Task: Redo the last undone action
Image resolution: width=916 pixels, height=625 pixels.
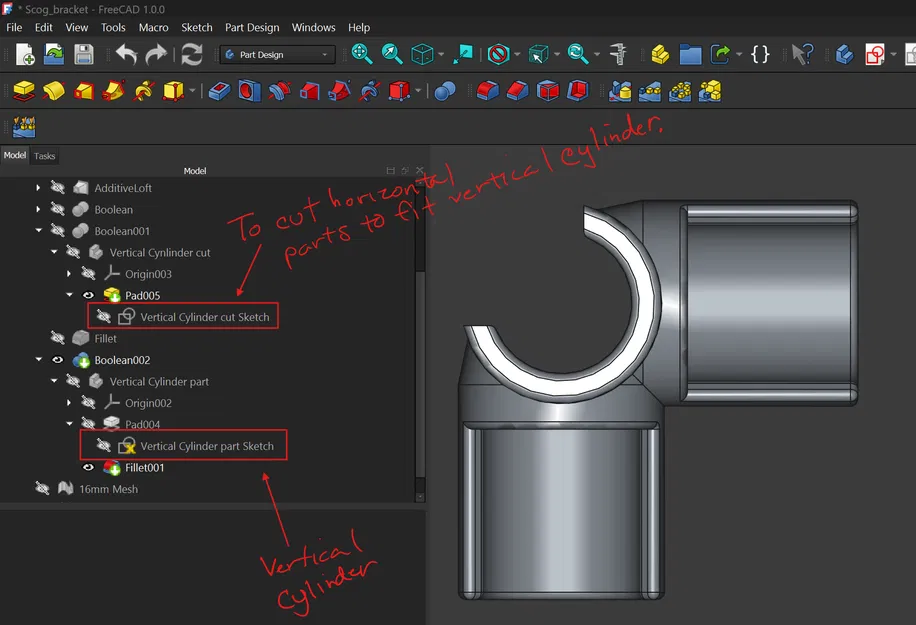Action: pyautogui.click(x=156, y=54)
